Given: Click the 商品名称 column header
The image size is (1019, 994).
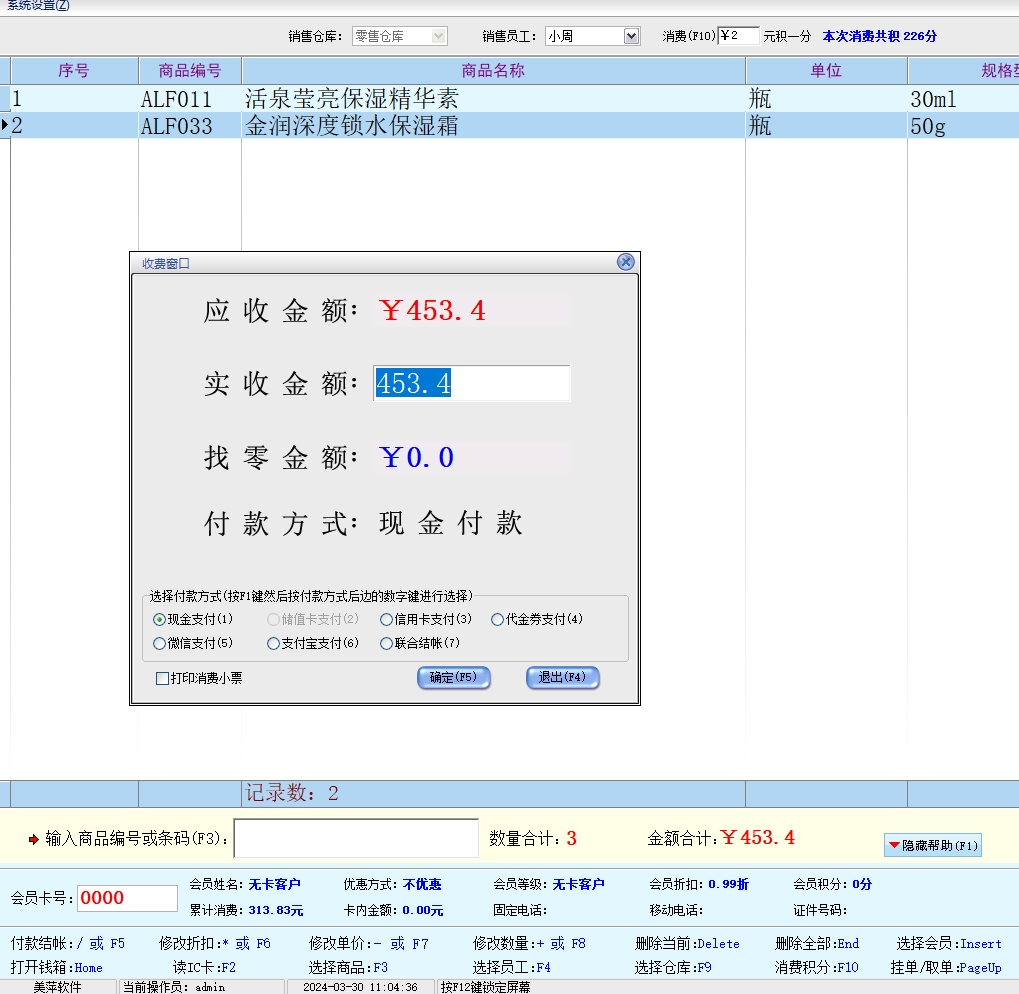Looking at the screenshot, I should point(493,71).
